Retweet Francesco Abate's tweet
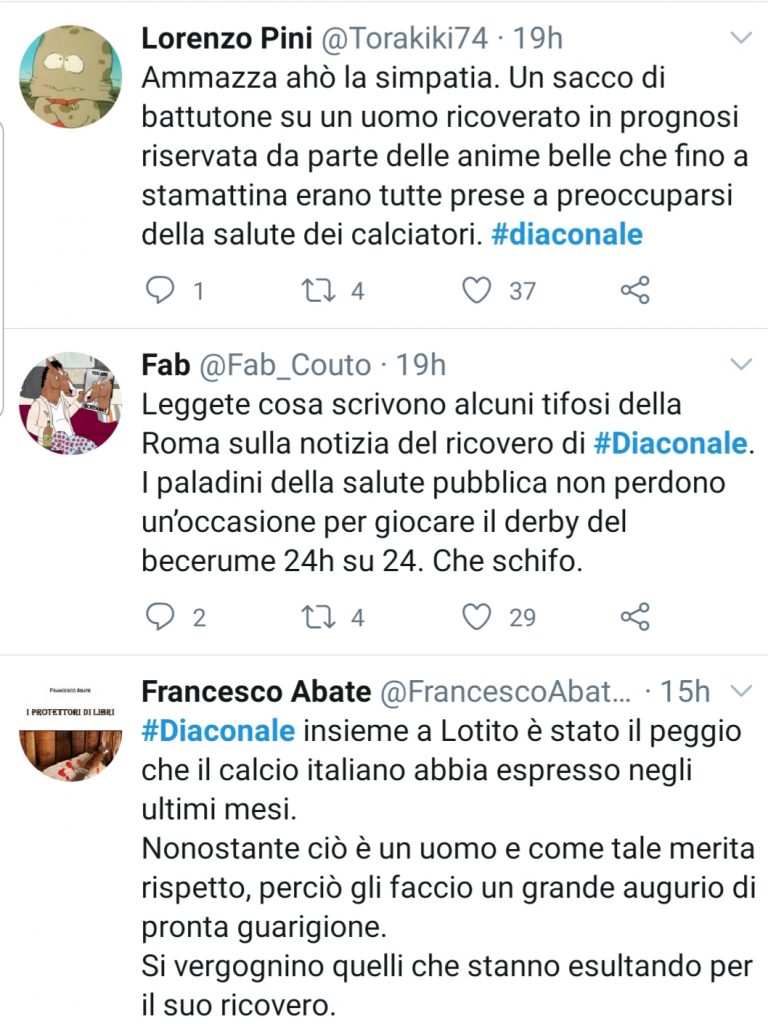The image size is (768, 1024). click(x=320, y=1020)
